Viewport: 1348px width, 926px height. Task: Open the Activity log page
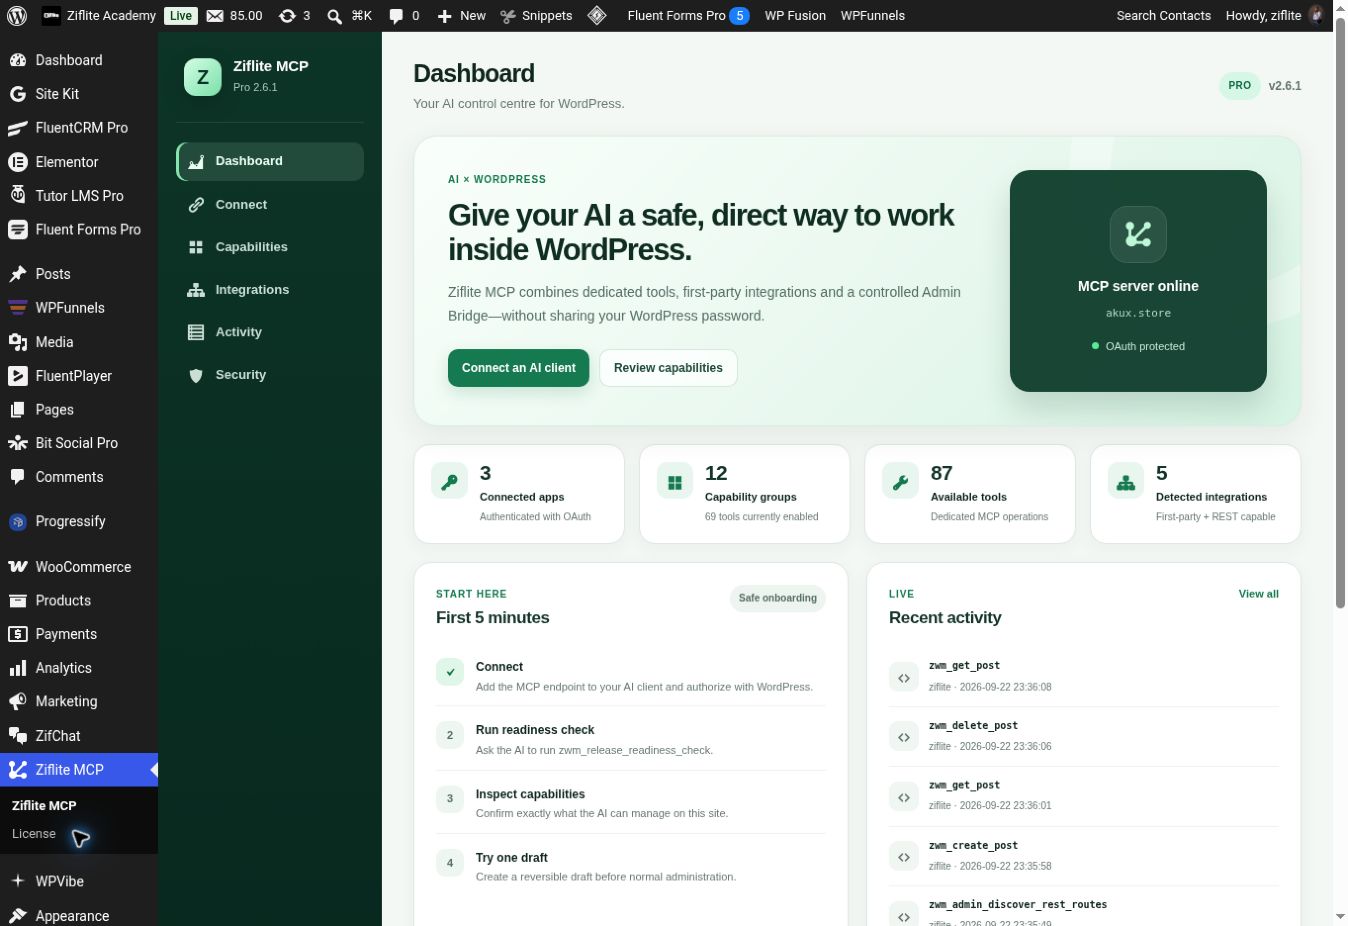point(270,332)
